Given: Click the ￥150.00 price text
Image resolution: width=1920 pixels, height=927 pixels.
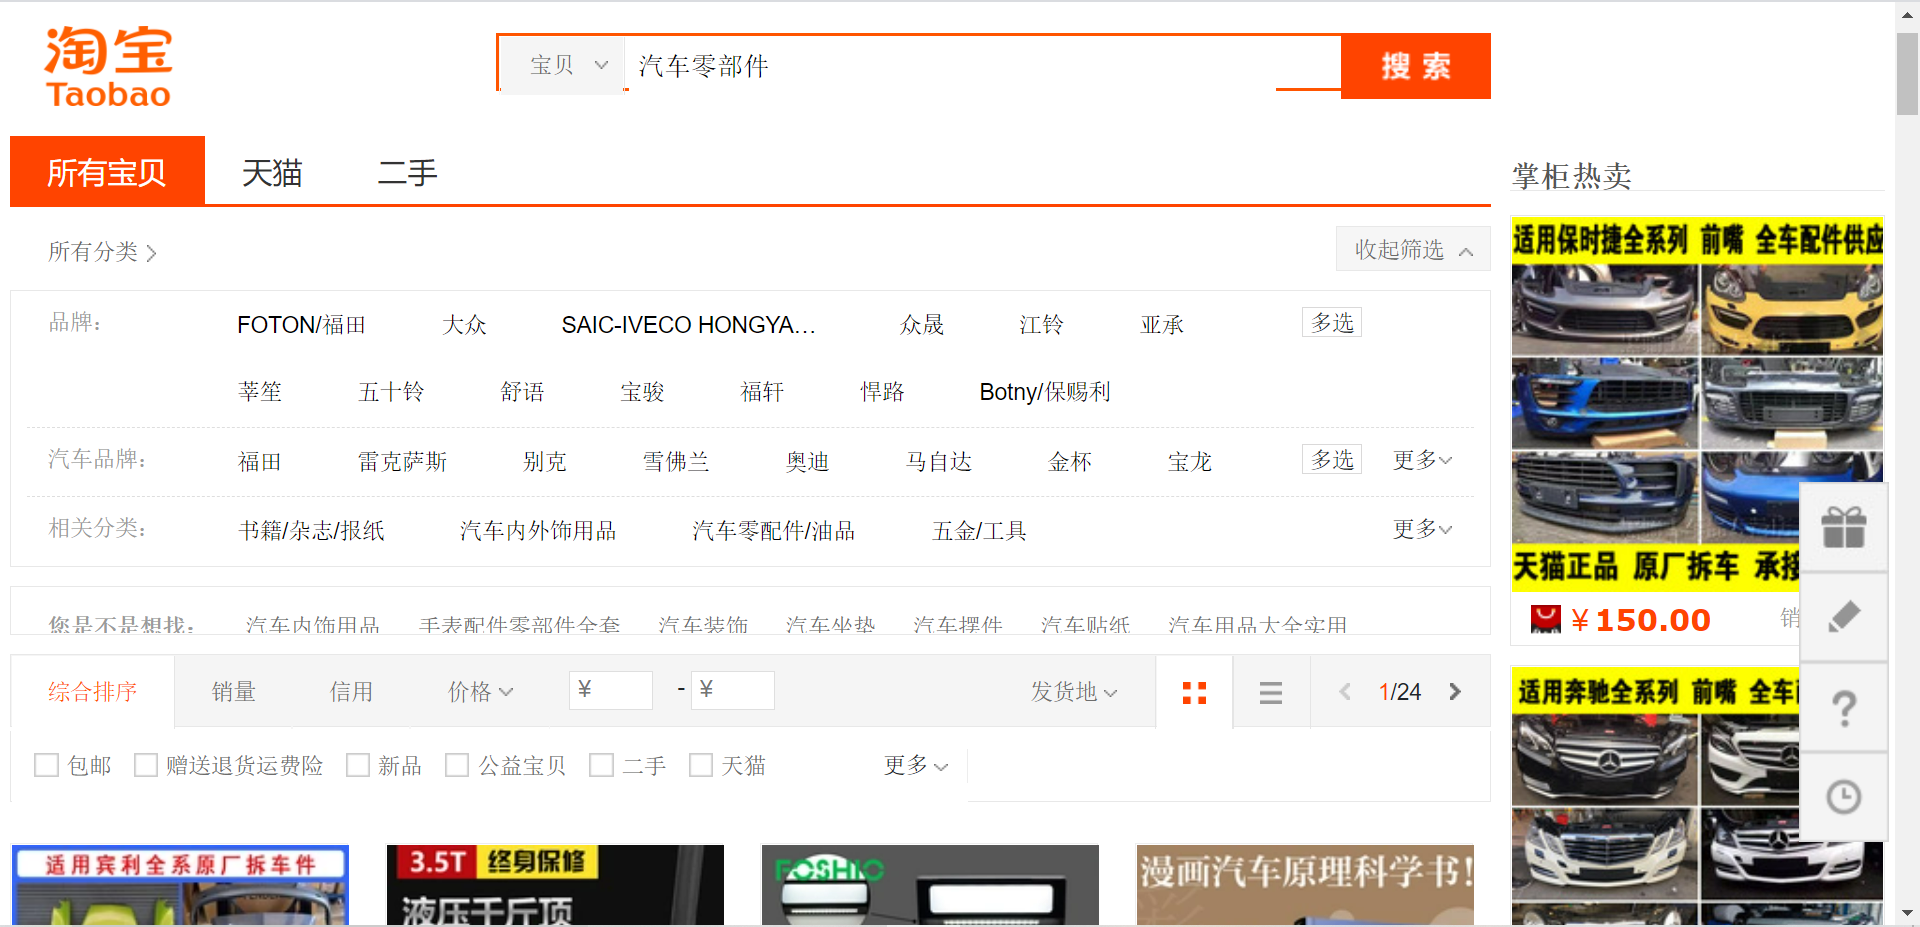Looking at the screenshot, I should pos(1641,620).
